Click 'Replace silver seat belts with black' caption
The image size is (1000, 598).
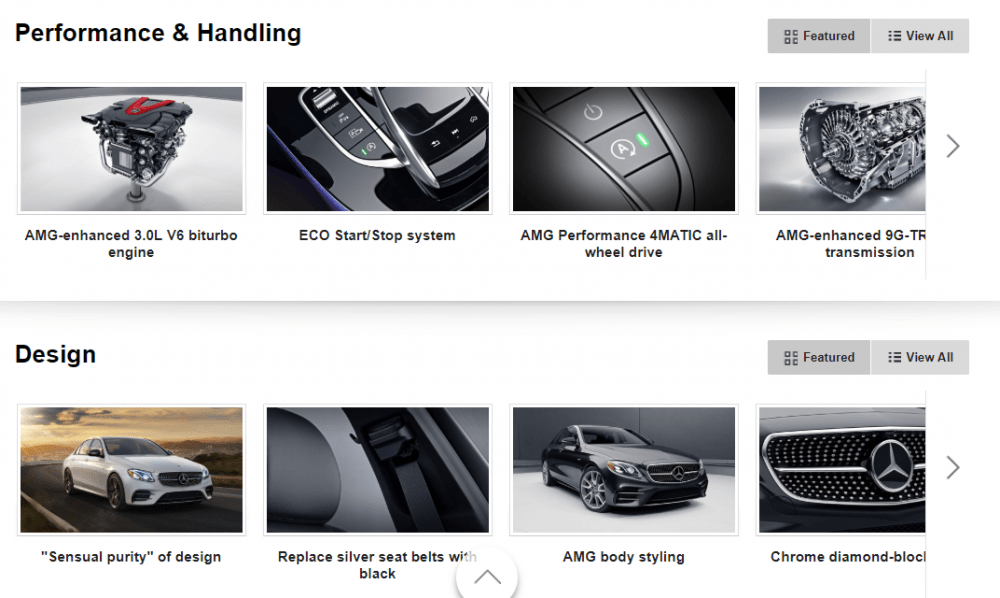pyautogui.click(x=378, y=565)
